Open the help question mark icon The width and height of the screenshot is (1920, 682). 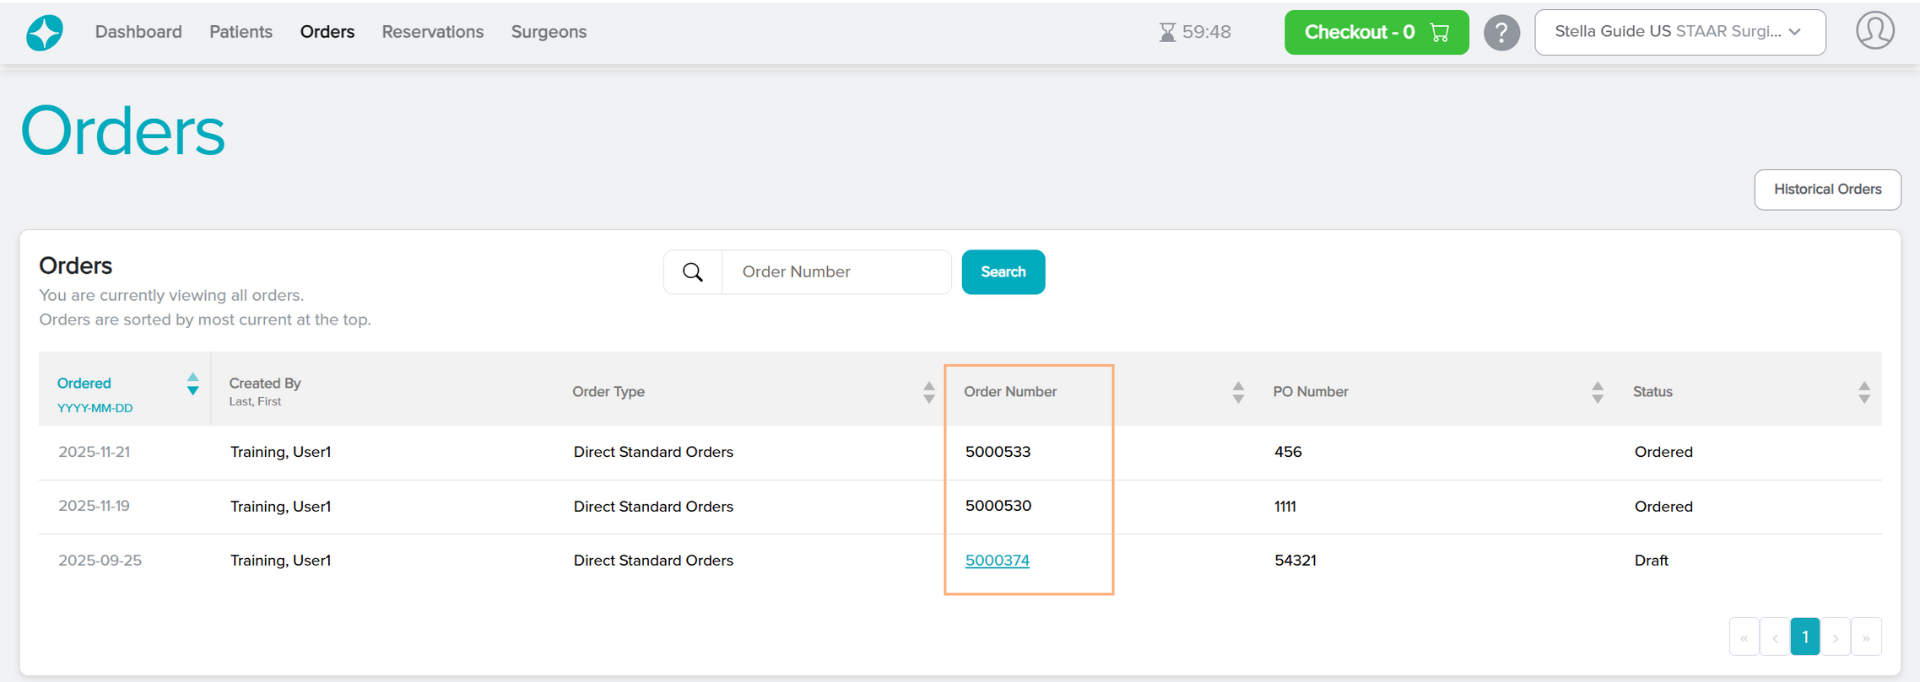tap(1501, 32)
